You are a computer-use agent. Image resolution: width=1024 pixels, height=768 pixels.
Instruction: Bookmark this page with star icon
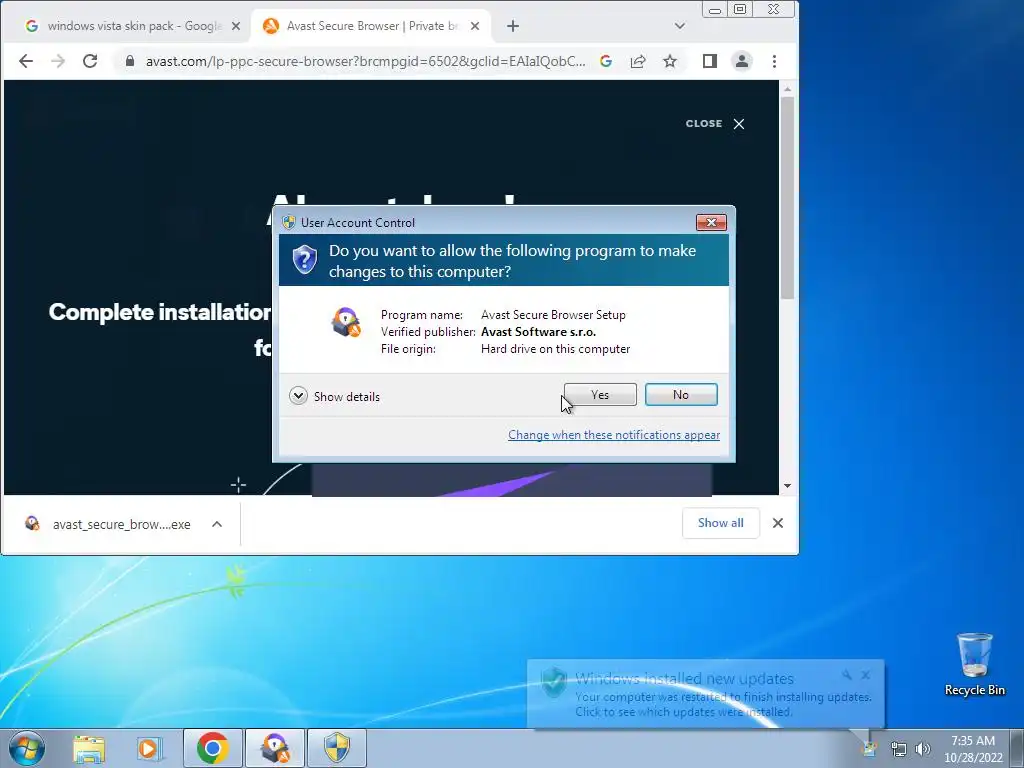tap(670, 61)
